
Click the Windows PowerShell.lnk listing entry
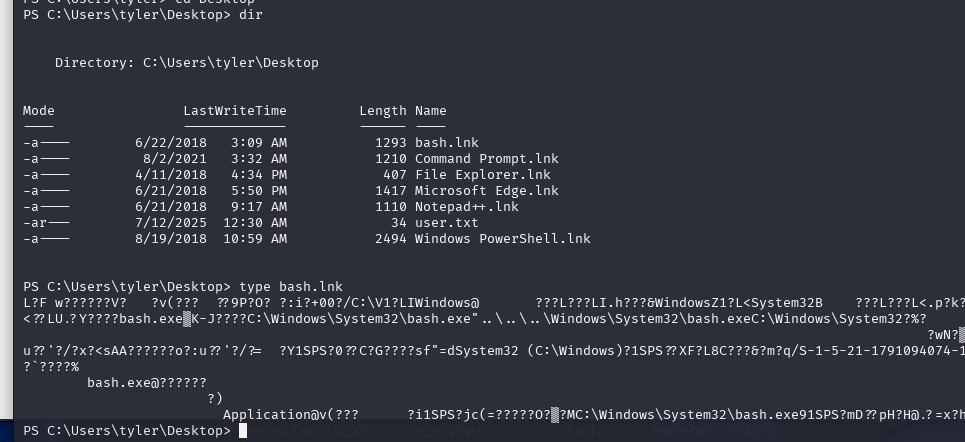(x=503, y=239)
